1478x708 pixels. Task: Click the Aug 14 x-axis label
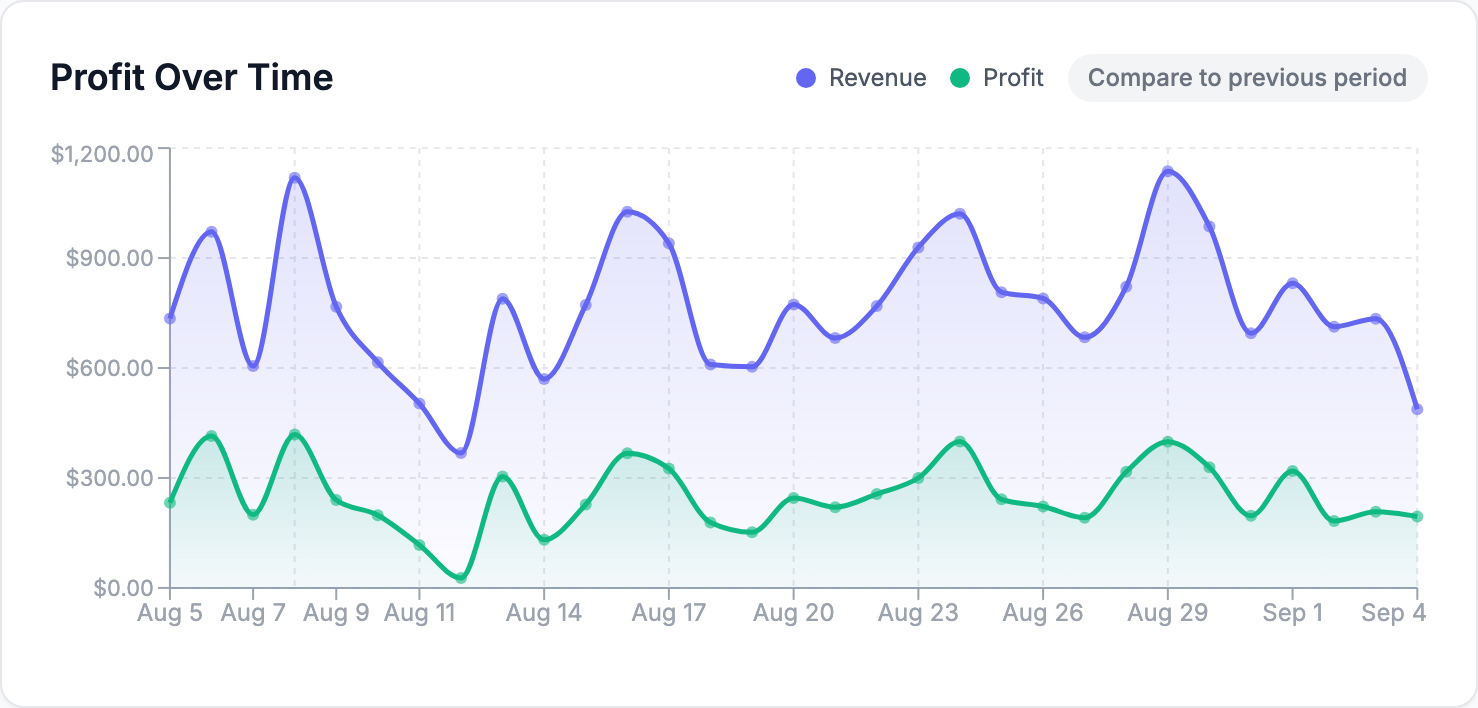tap(544, 613)
